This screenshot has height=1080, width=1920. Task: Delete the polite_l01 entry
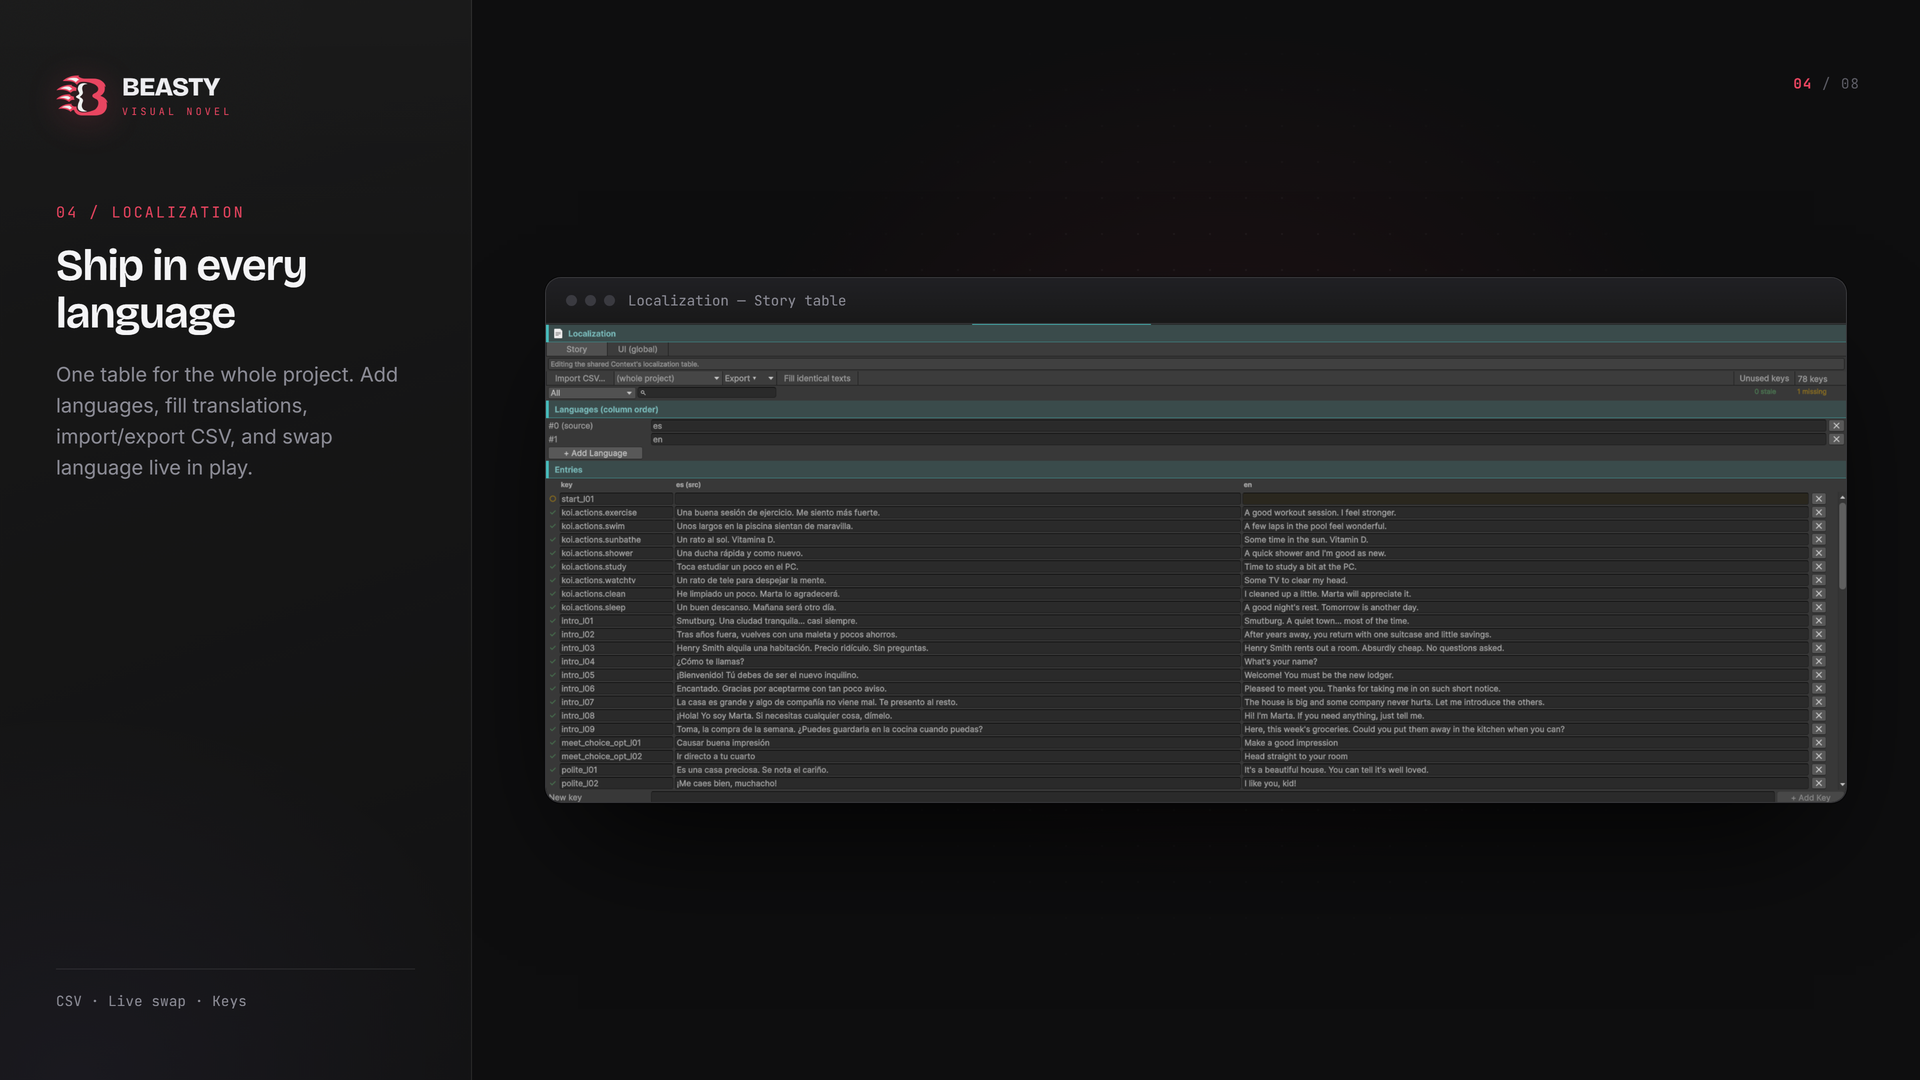[1819, 770]
